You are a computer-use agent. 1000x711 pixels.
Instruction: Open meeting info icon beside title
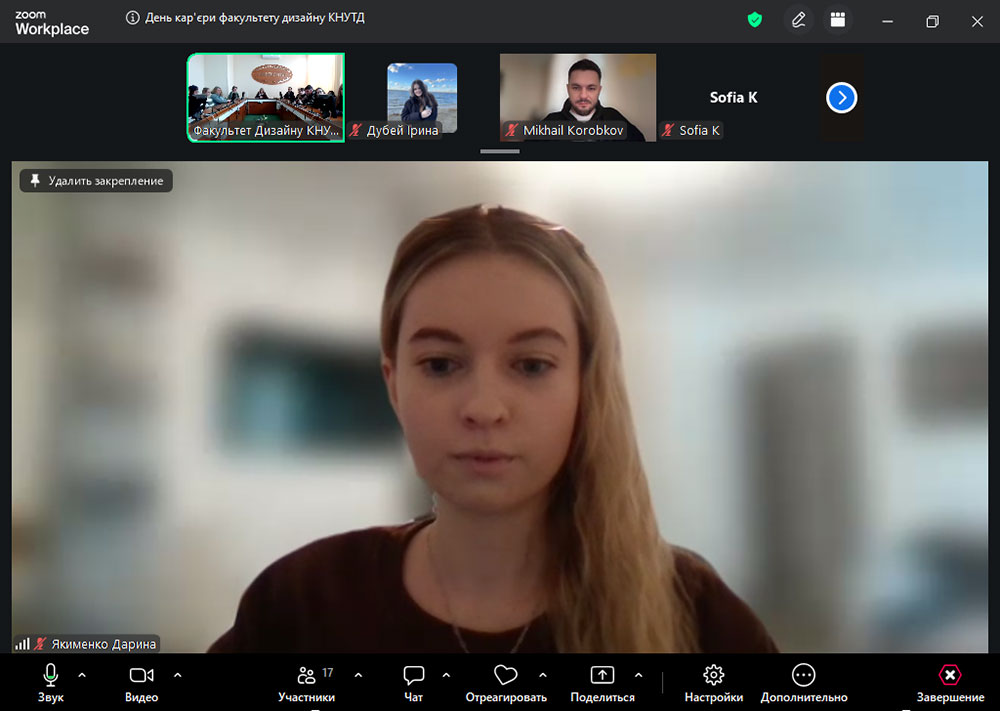tap(133, 18)
